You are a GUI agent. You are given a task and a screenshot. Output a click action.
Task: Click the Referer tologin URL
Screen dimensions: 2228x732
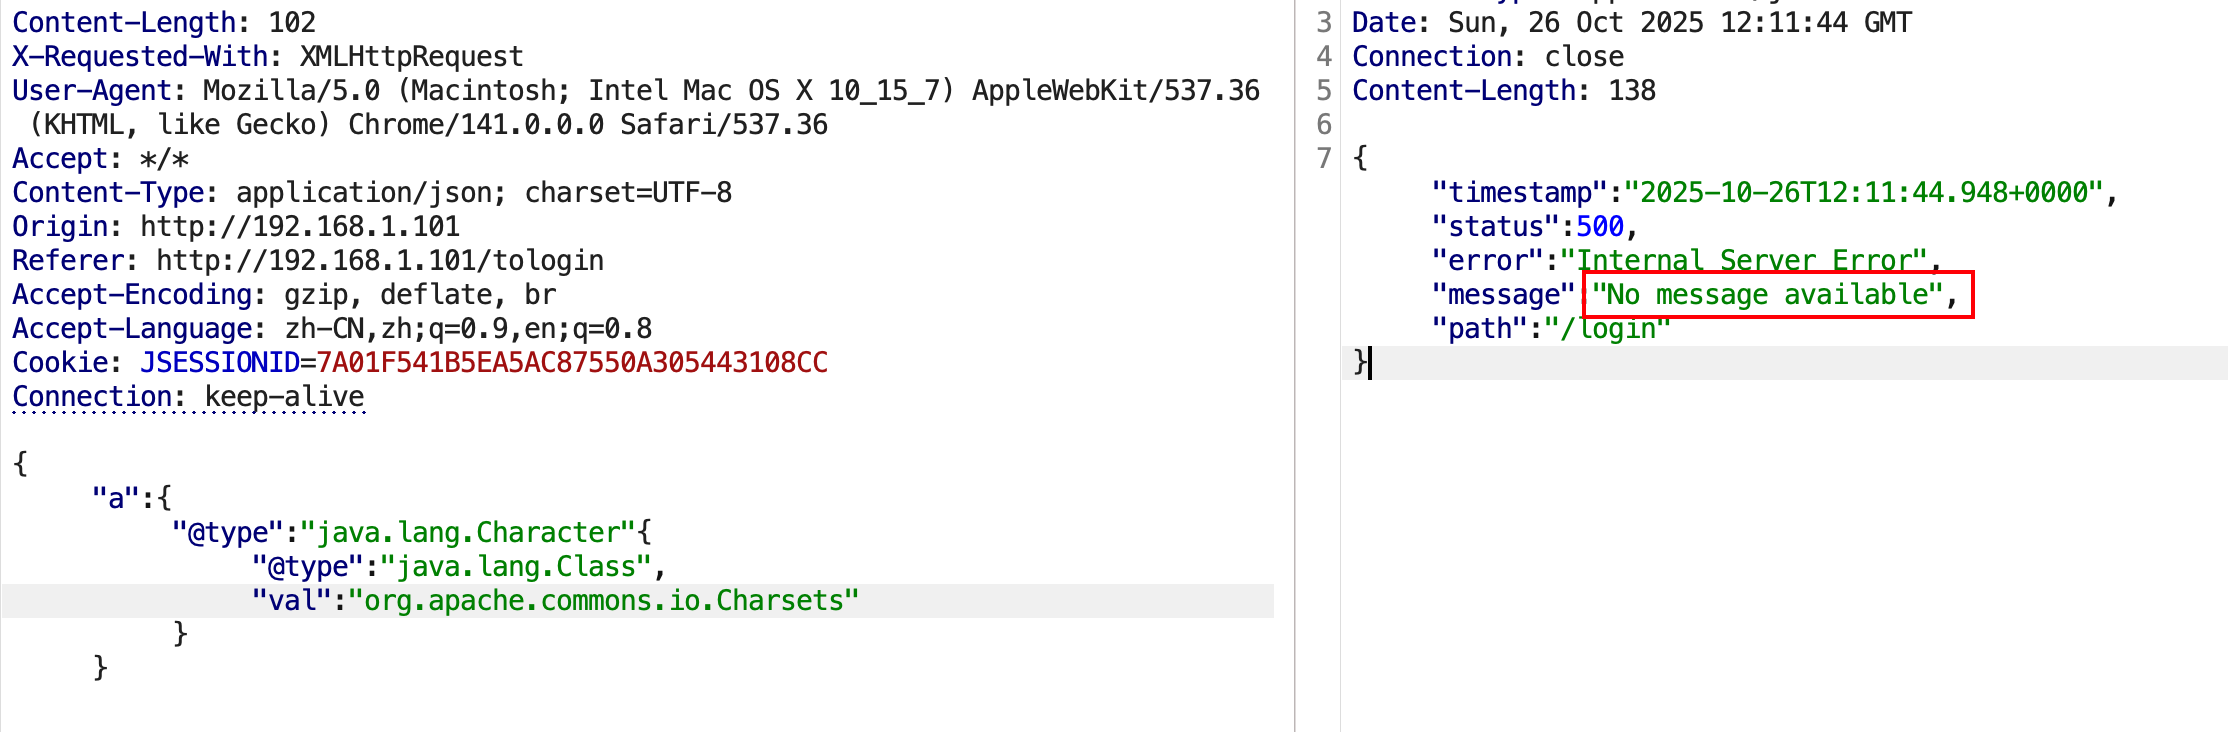pyautogui.click(x=380, y=260)
